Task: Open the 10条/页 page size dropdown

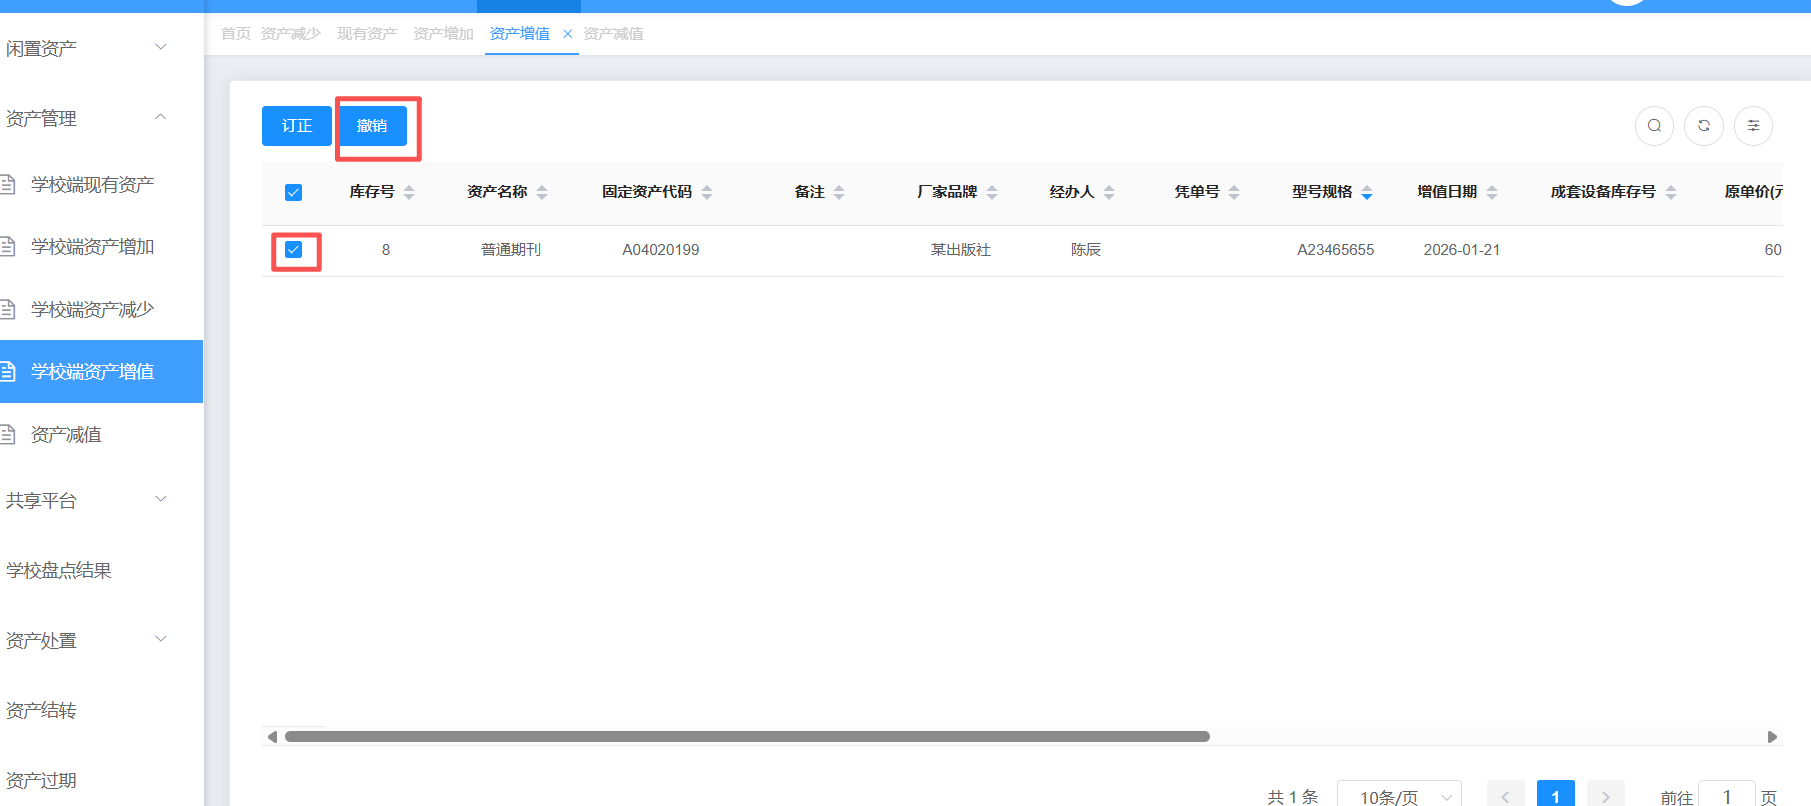Action: [x=1398, y=796]
